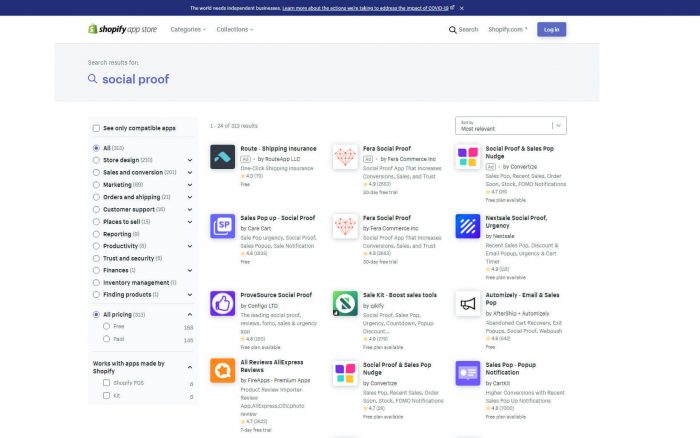This screenshot has height=438, width=700.
Task: Open ProveSource thumbs-up app icon
Action: pos(222,303)
